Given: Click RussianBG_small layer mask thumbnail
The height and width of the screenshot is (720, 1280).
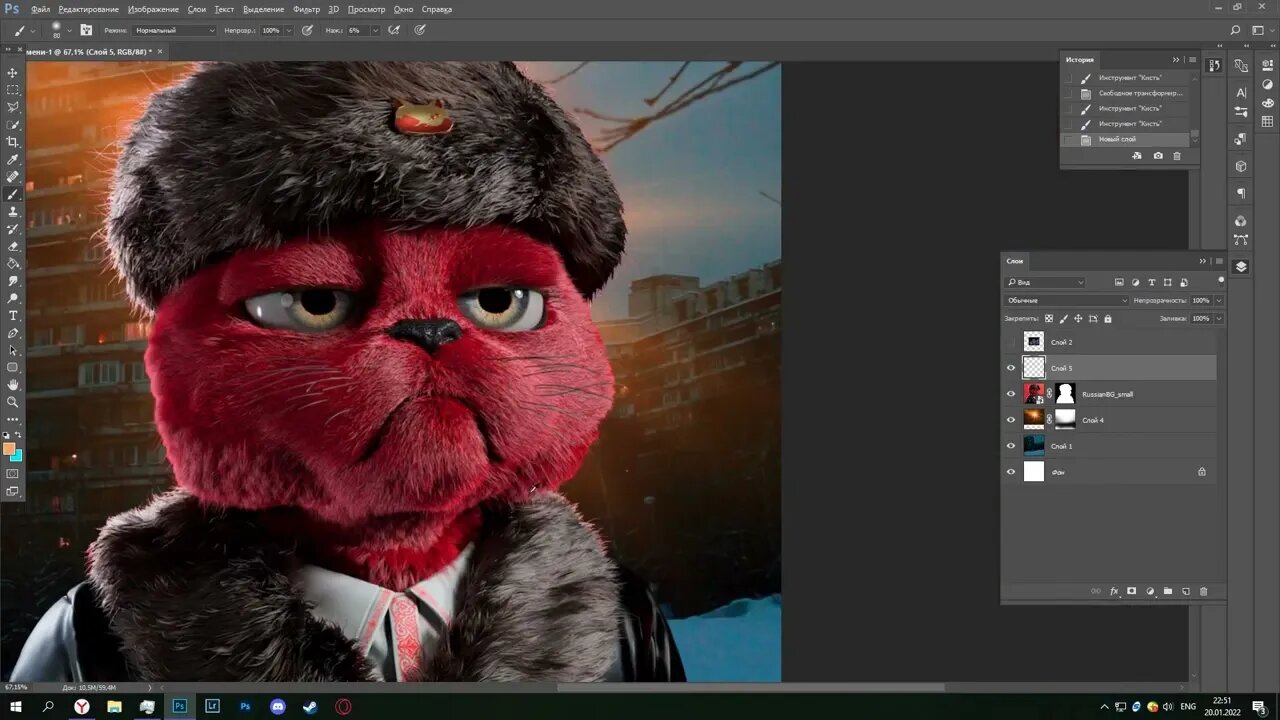Looking at the screenshot, I should [1065, 394].
